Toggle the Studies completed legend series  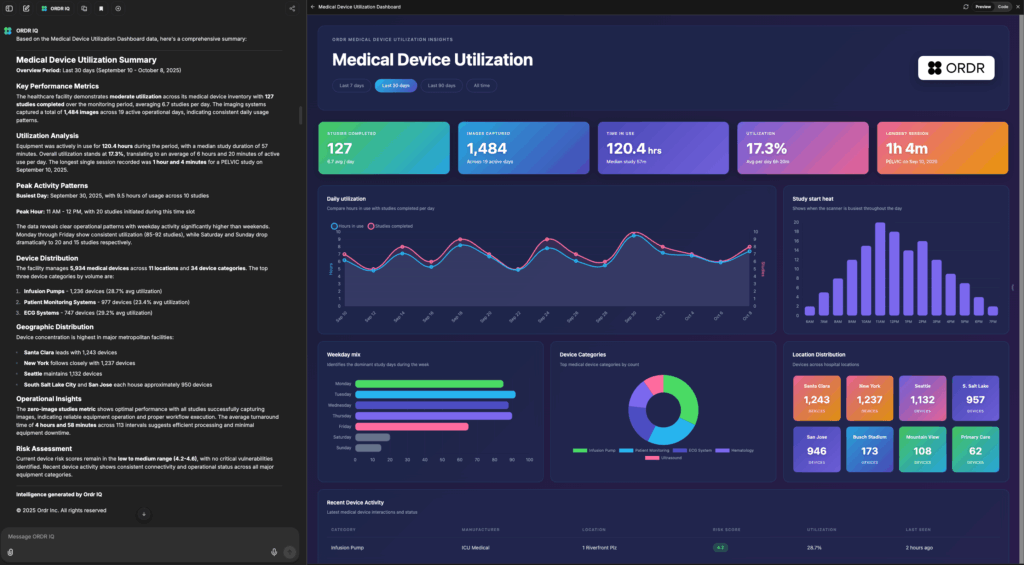[390, 227]
